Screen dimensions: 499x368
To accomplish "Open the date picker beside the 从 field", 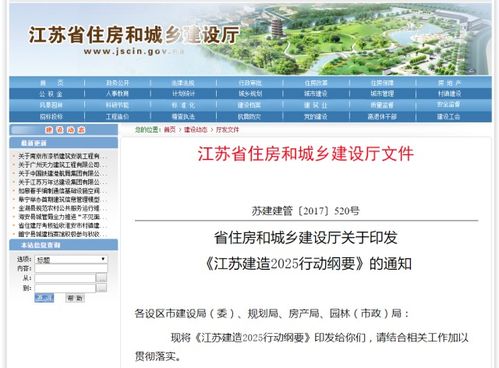I will pyautogui.click(x=101, y=278).
